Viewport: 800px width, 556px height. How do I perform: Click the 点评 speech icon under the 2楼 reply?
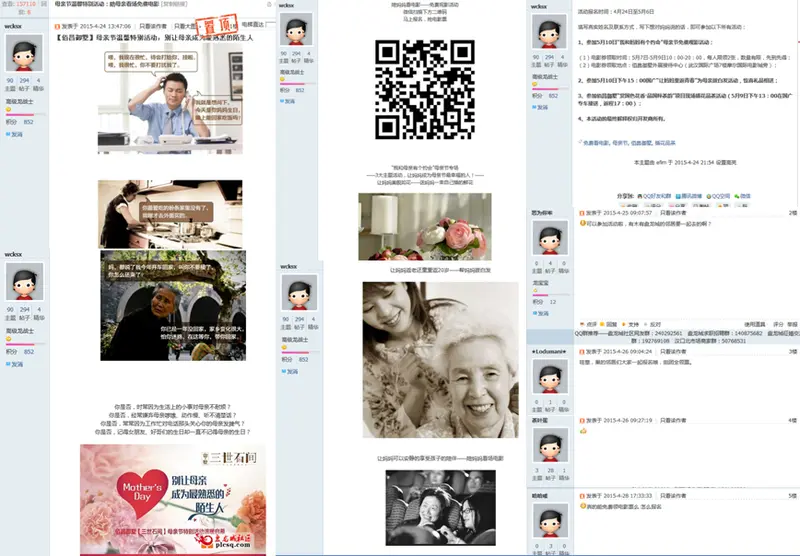coord(582,324)
